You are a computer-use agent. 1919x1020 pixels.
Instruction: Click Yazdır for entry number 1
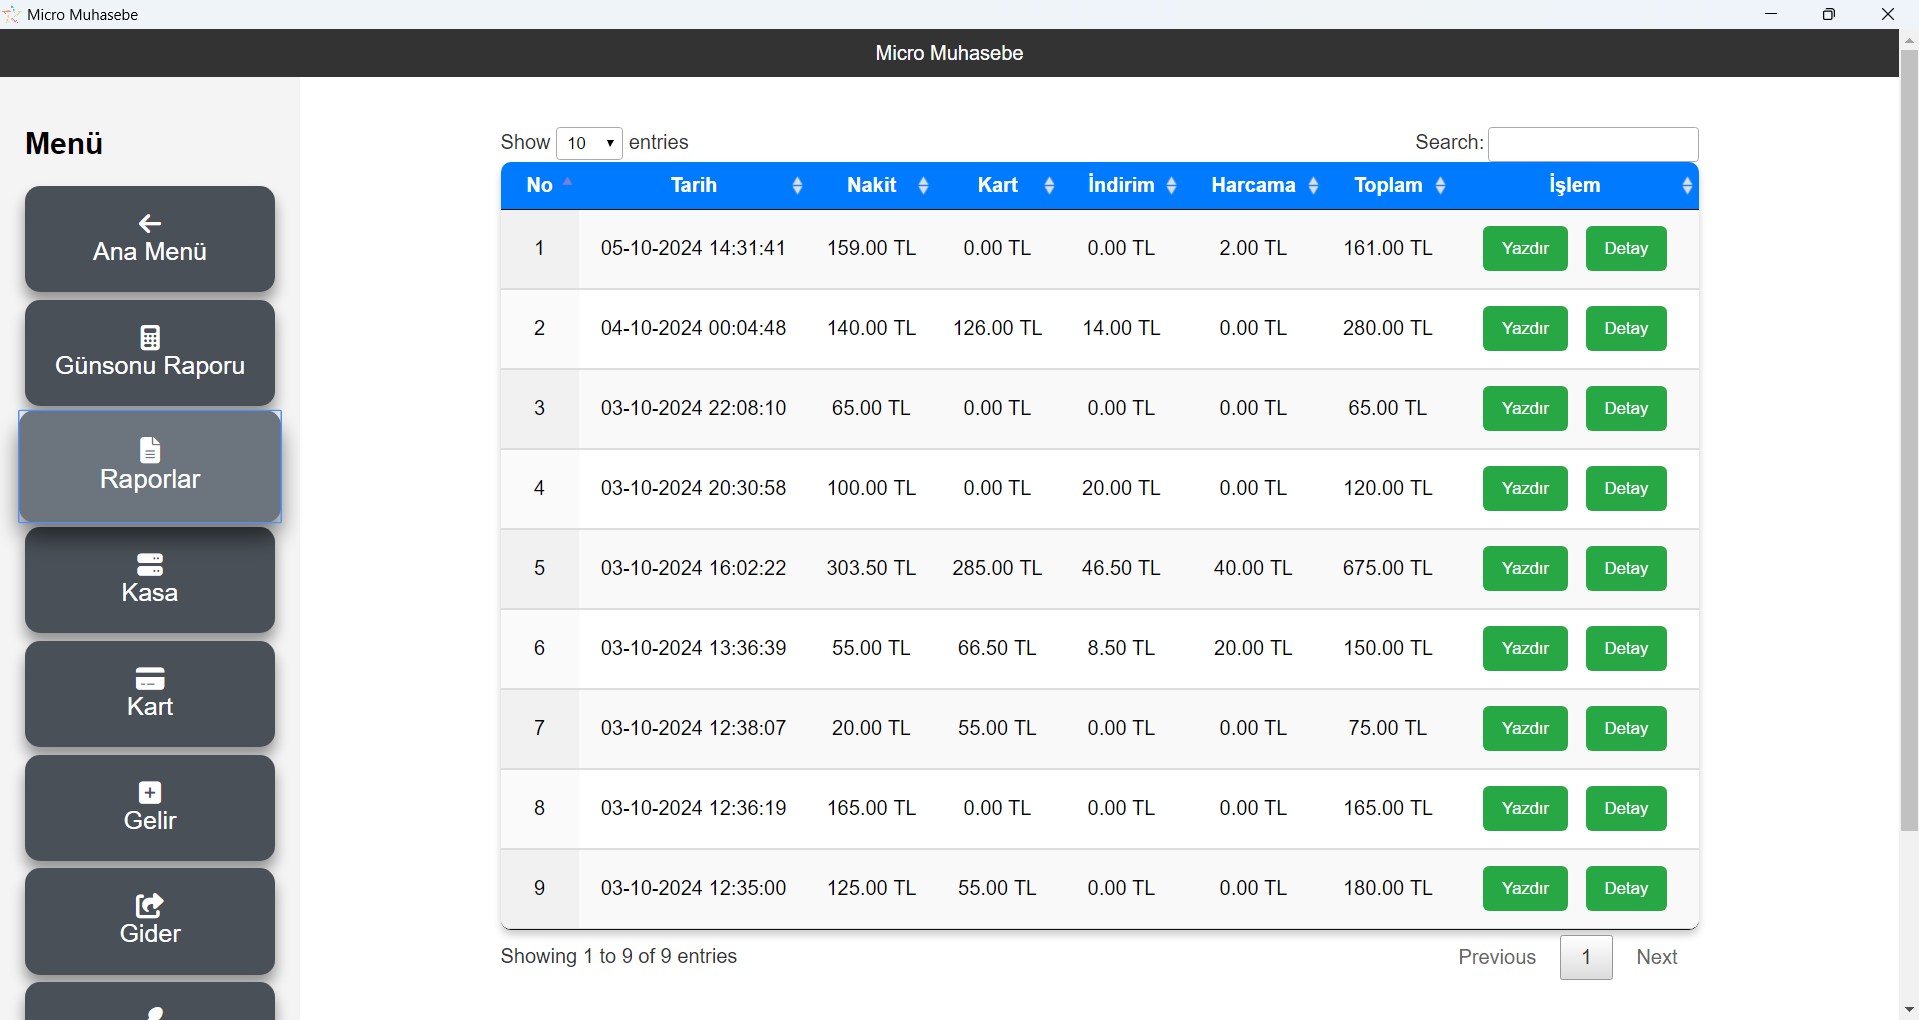tap(1524, 249)
